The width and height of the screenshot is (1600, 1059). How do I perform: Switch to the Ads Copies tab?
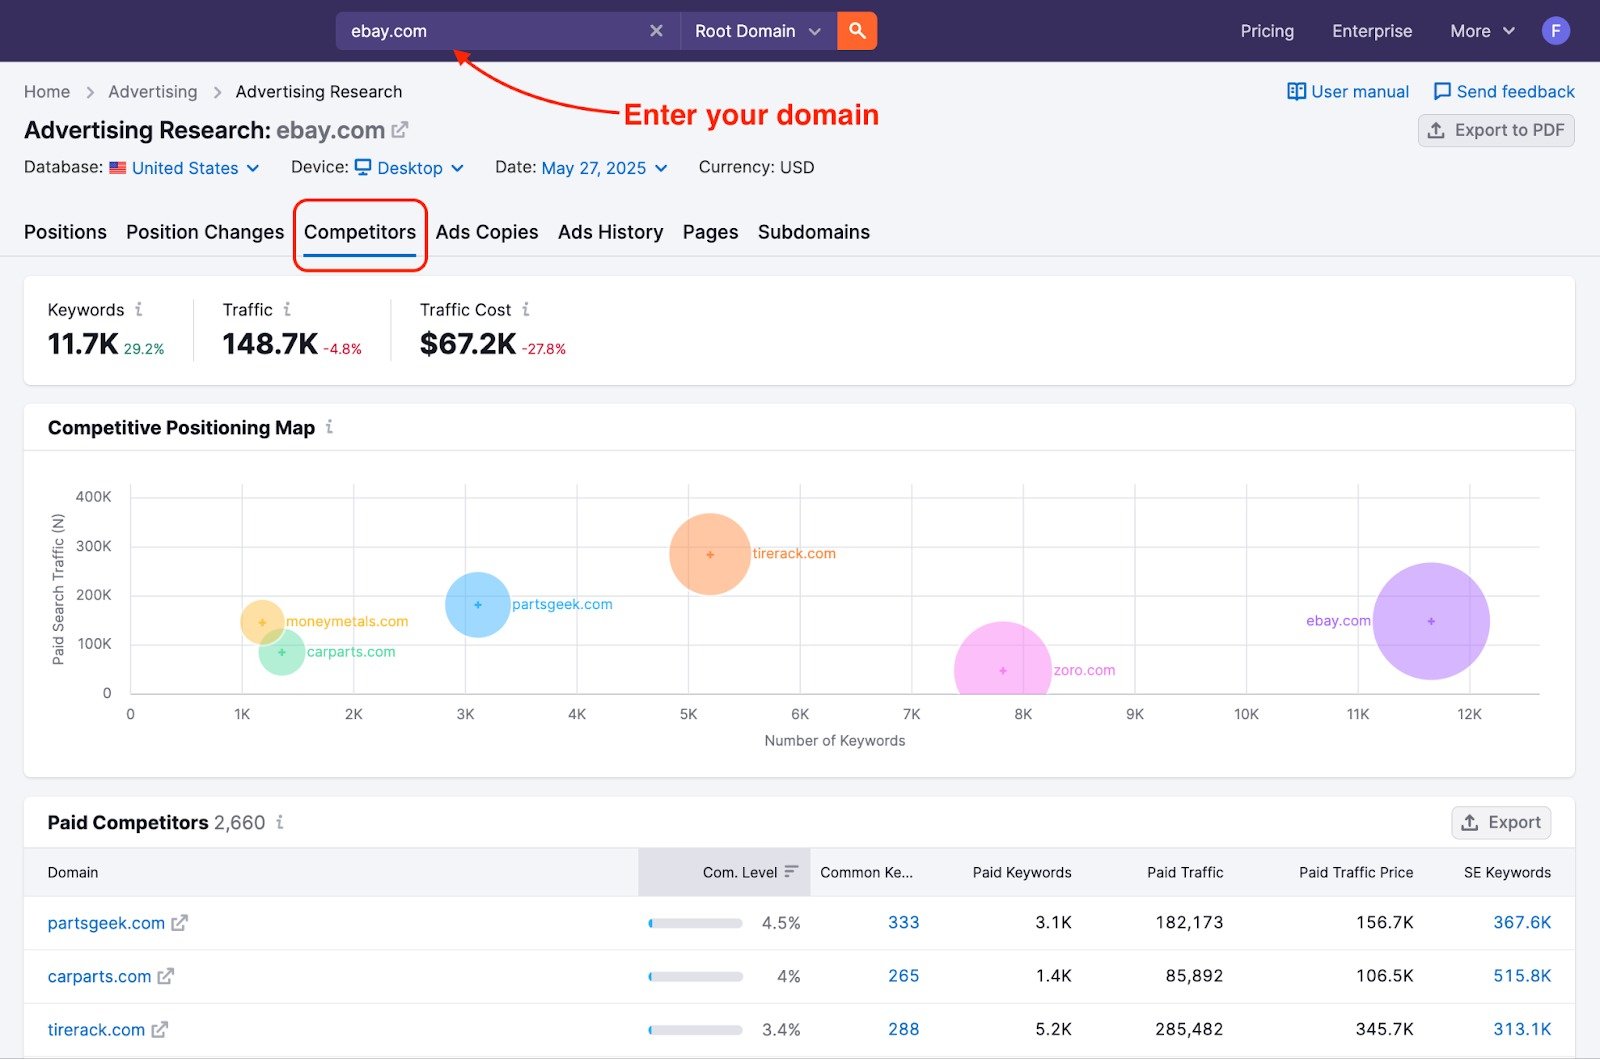(487, 232)
